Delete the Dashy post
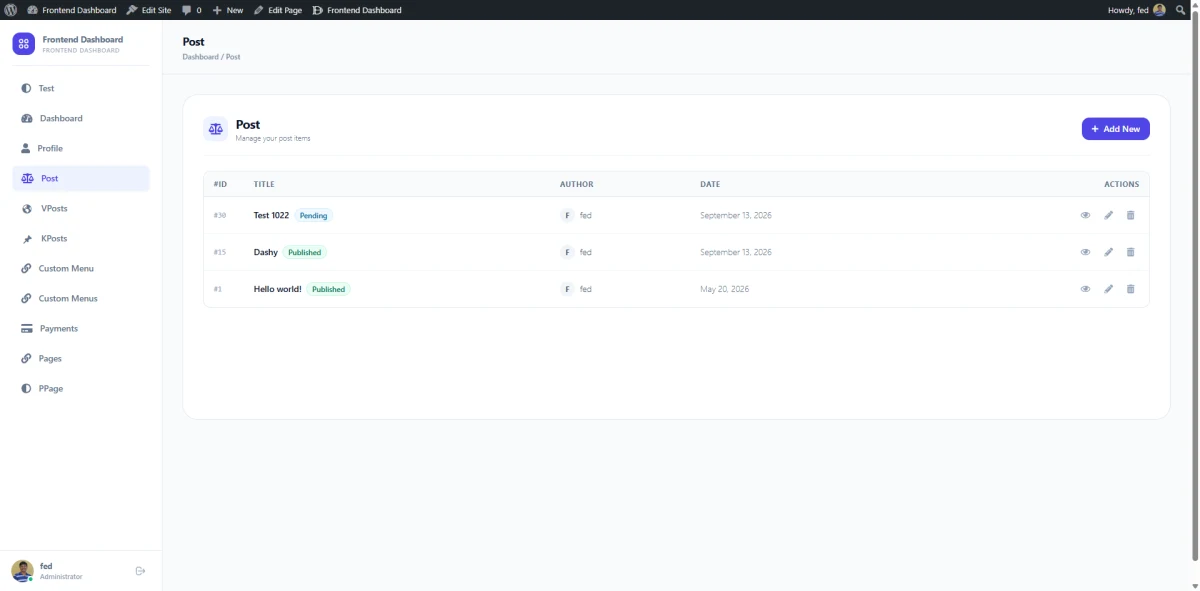Image resolution: width=1200 pixels, height=591 pixels. 1131,252
